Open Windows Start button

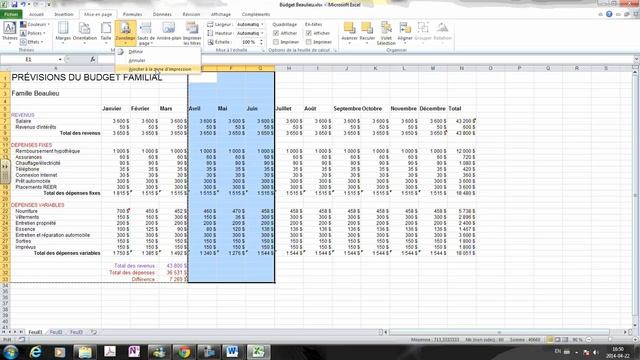(11, 352)
